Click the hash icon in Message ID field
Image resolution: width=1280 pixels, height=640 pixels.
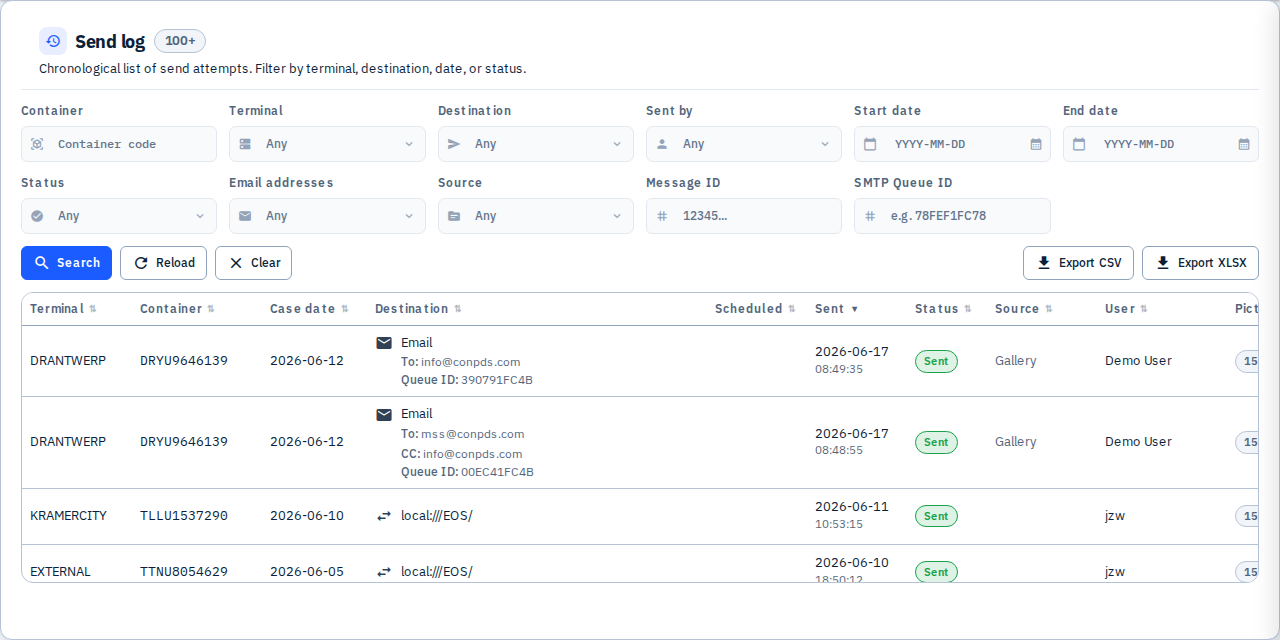point(662,216)
